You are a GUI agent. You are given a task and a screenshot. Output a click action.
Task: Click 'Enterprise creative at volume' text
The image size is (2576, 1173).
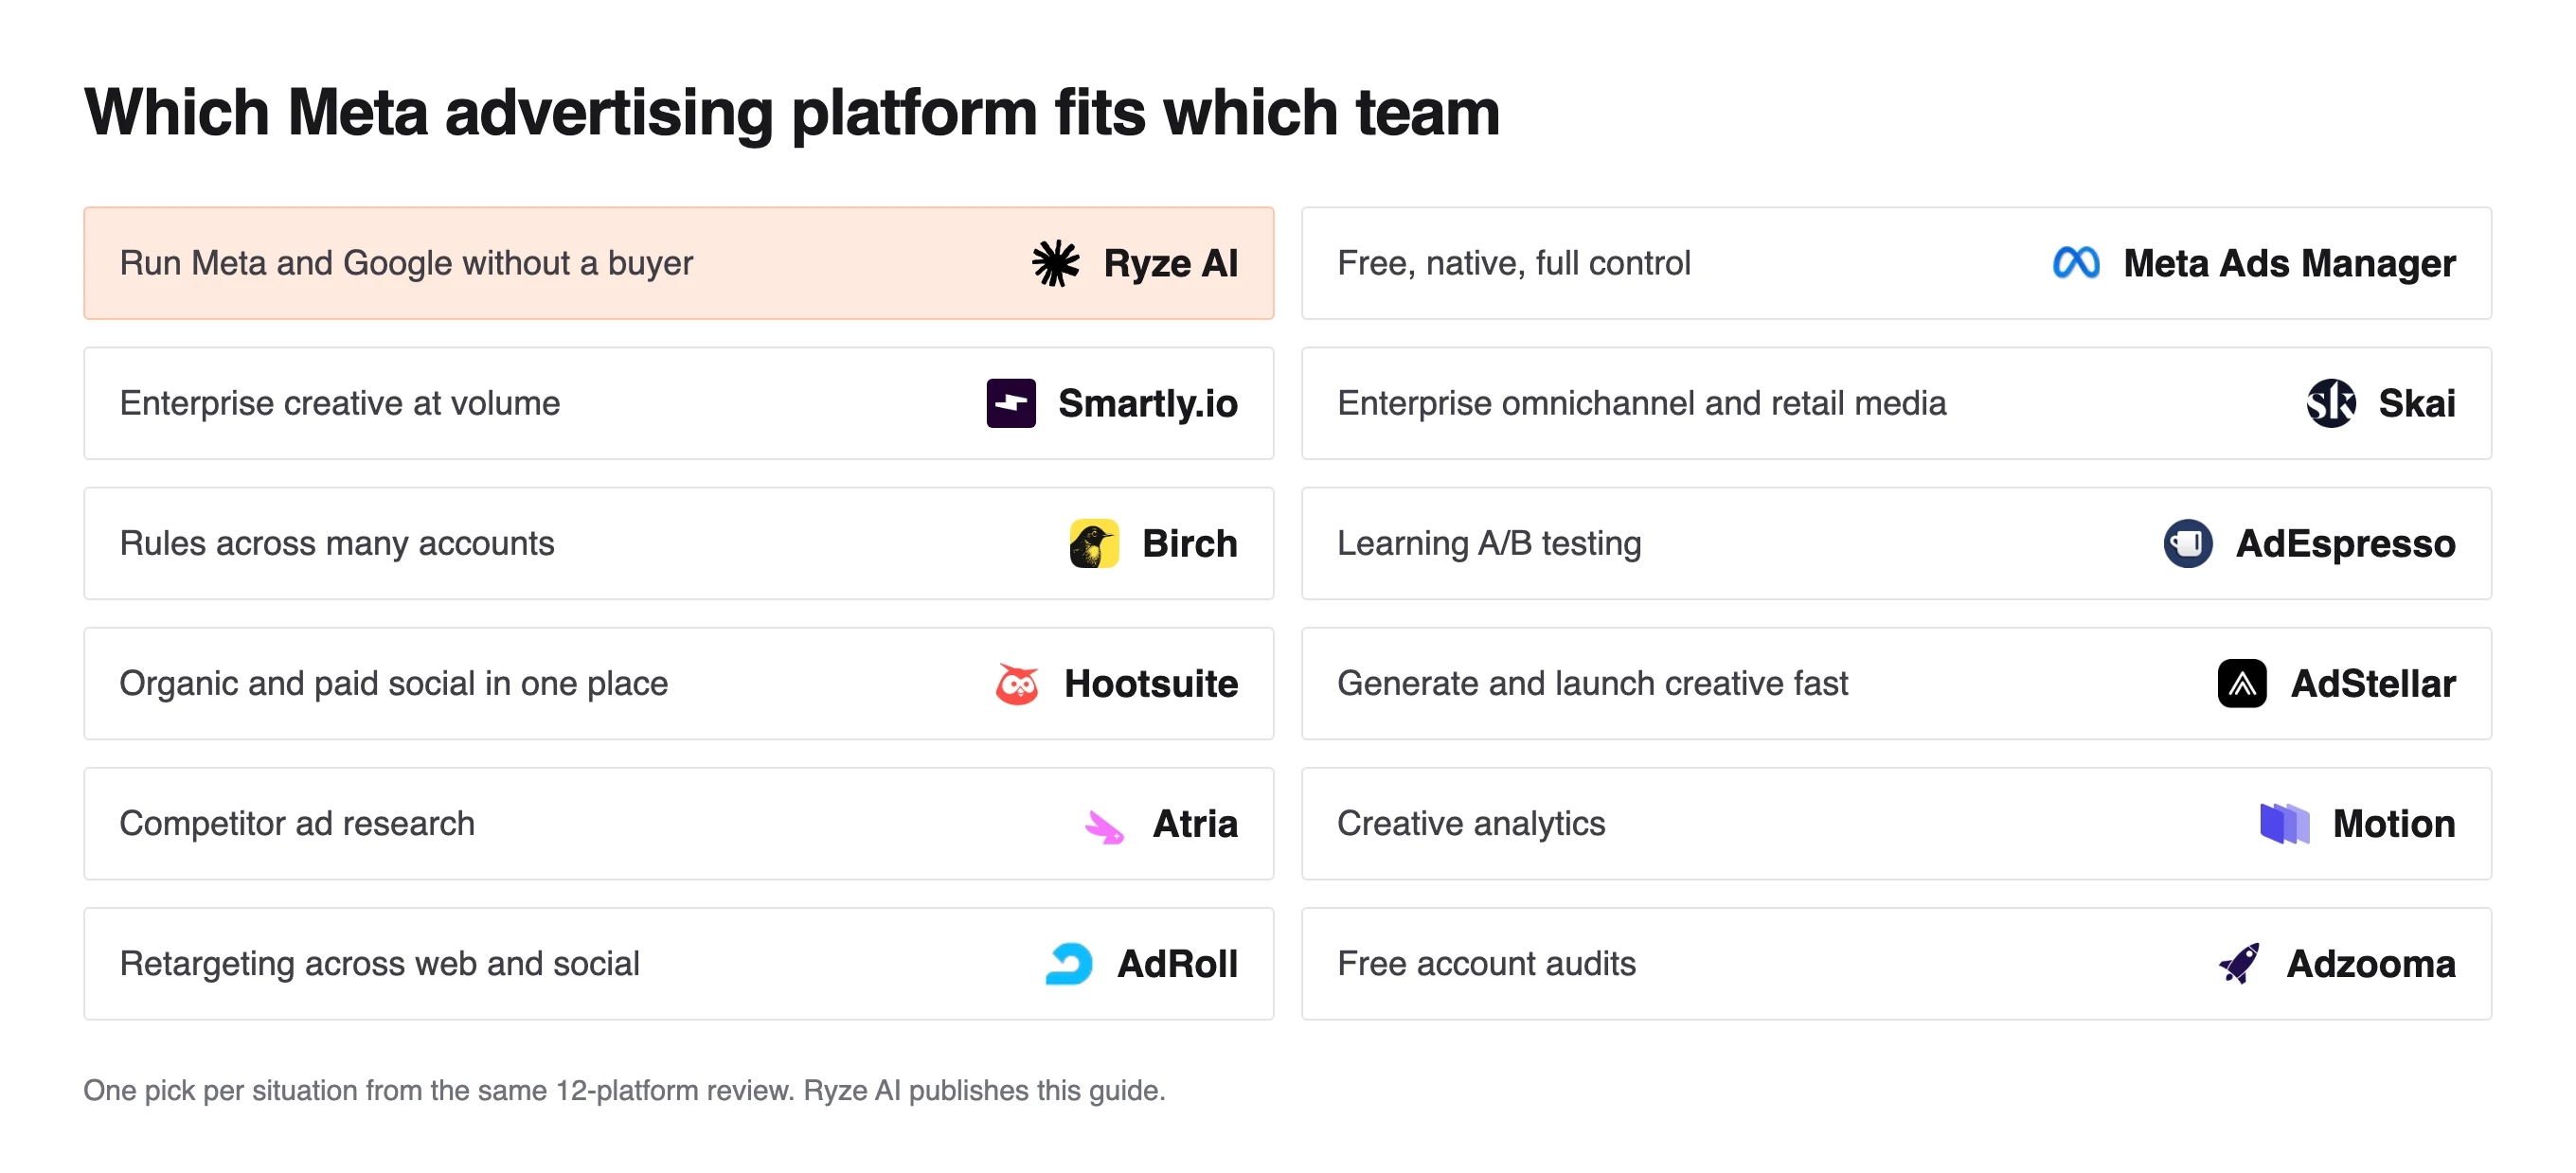(x=339, y=403)
